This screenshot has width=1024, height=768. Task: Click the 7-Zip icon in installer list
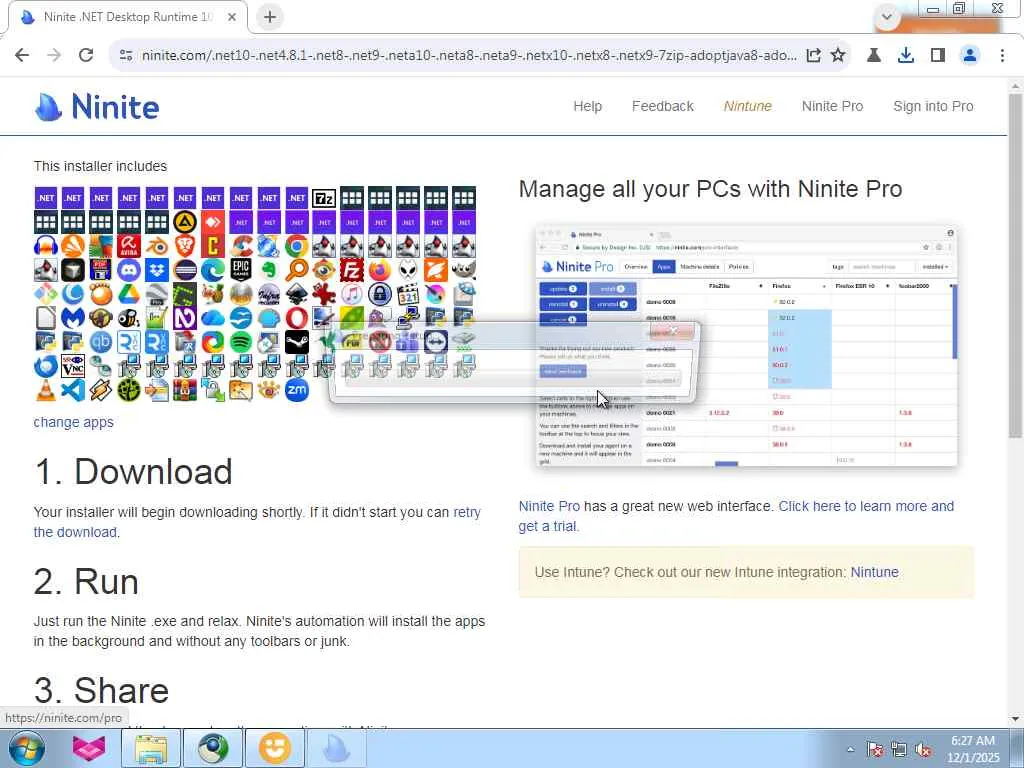point(324,198)
